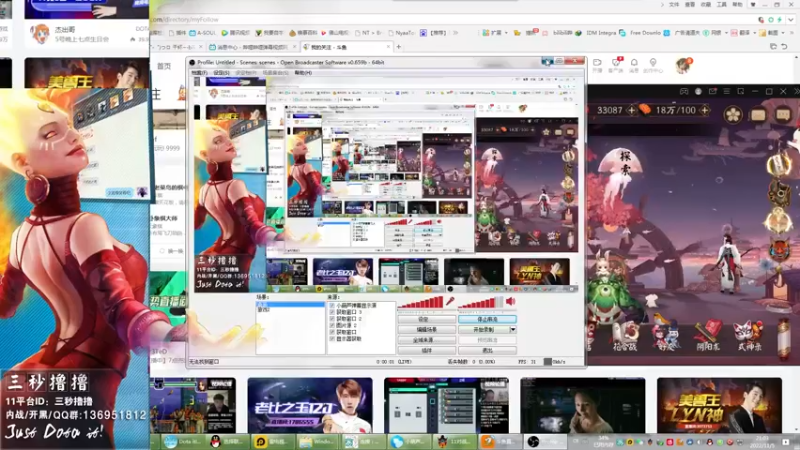The image size is (800, 450).
Task: Toggle checkbox for 图片源 2 source
Action: click(332, 325)
